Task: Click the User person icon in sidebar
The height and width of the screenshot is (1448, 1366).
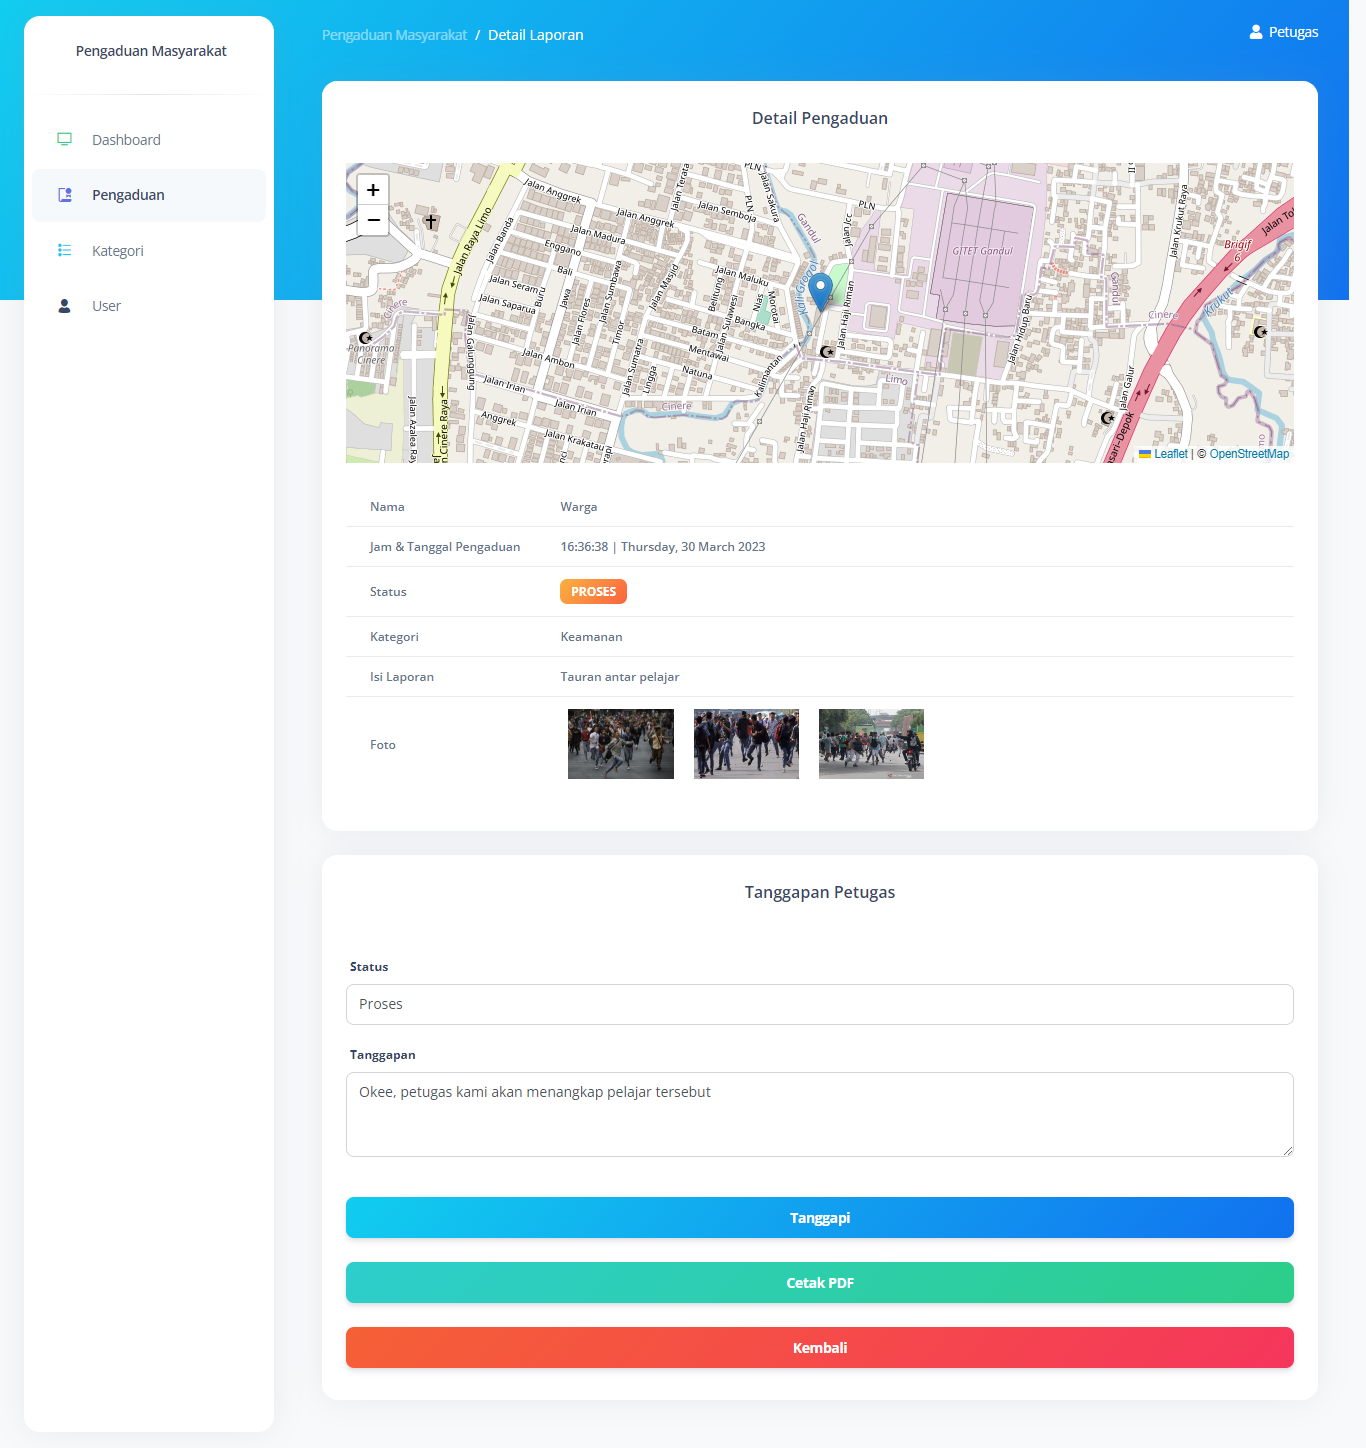Action: pos(65,306)
